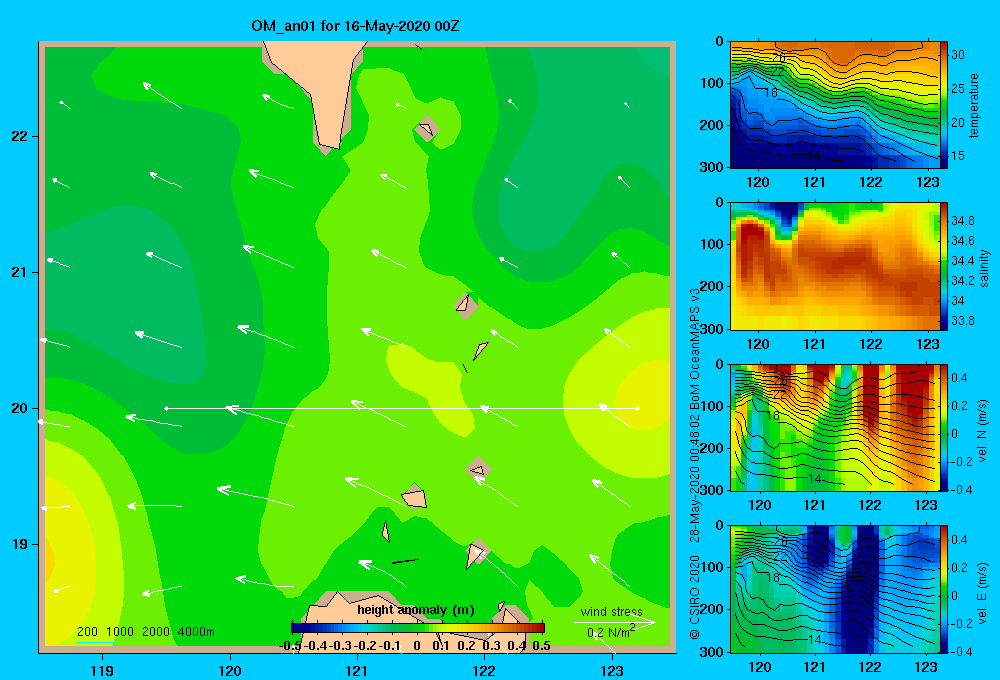Click the 'height anomaly (m)' label
1000x680 pixels.
(416, 610)
